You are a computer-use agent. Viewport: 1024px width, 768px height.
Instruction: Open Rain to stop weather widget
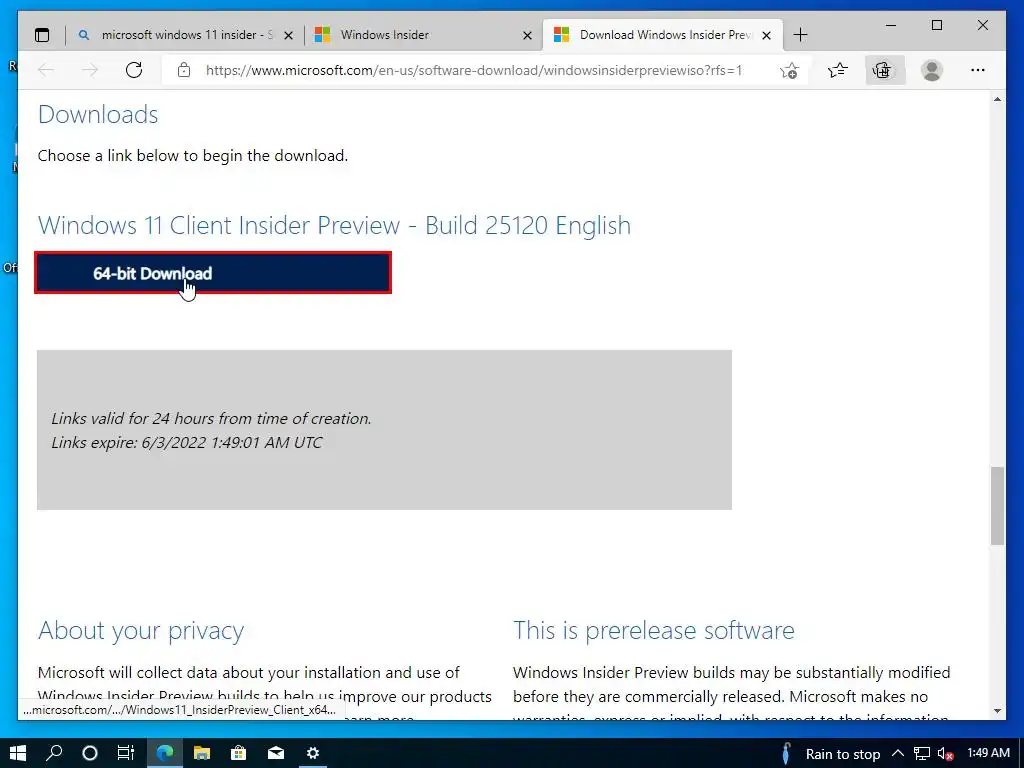(x=829, y=754)
